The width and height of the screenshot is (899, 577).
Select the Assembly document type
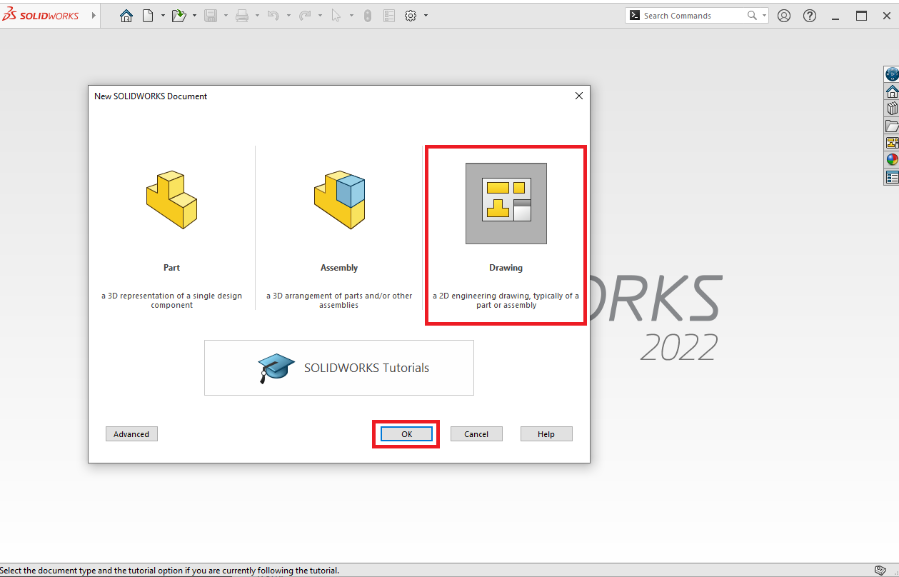click(339, 230)
